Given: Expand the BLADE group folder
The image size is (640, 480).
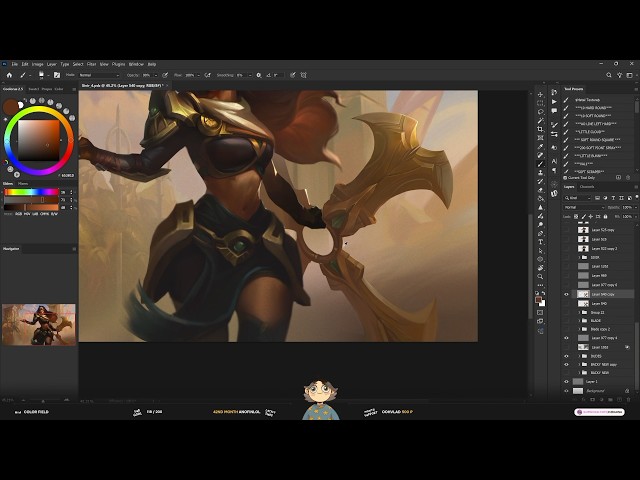Looking at the screenshot, I should (x=579, y=321).
